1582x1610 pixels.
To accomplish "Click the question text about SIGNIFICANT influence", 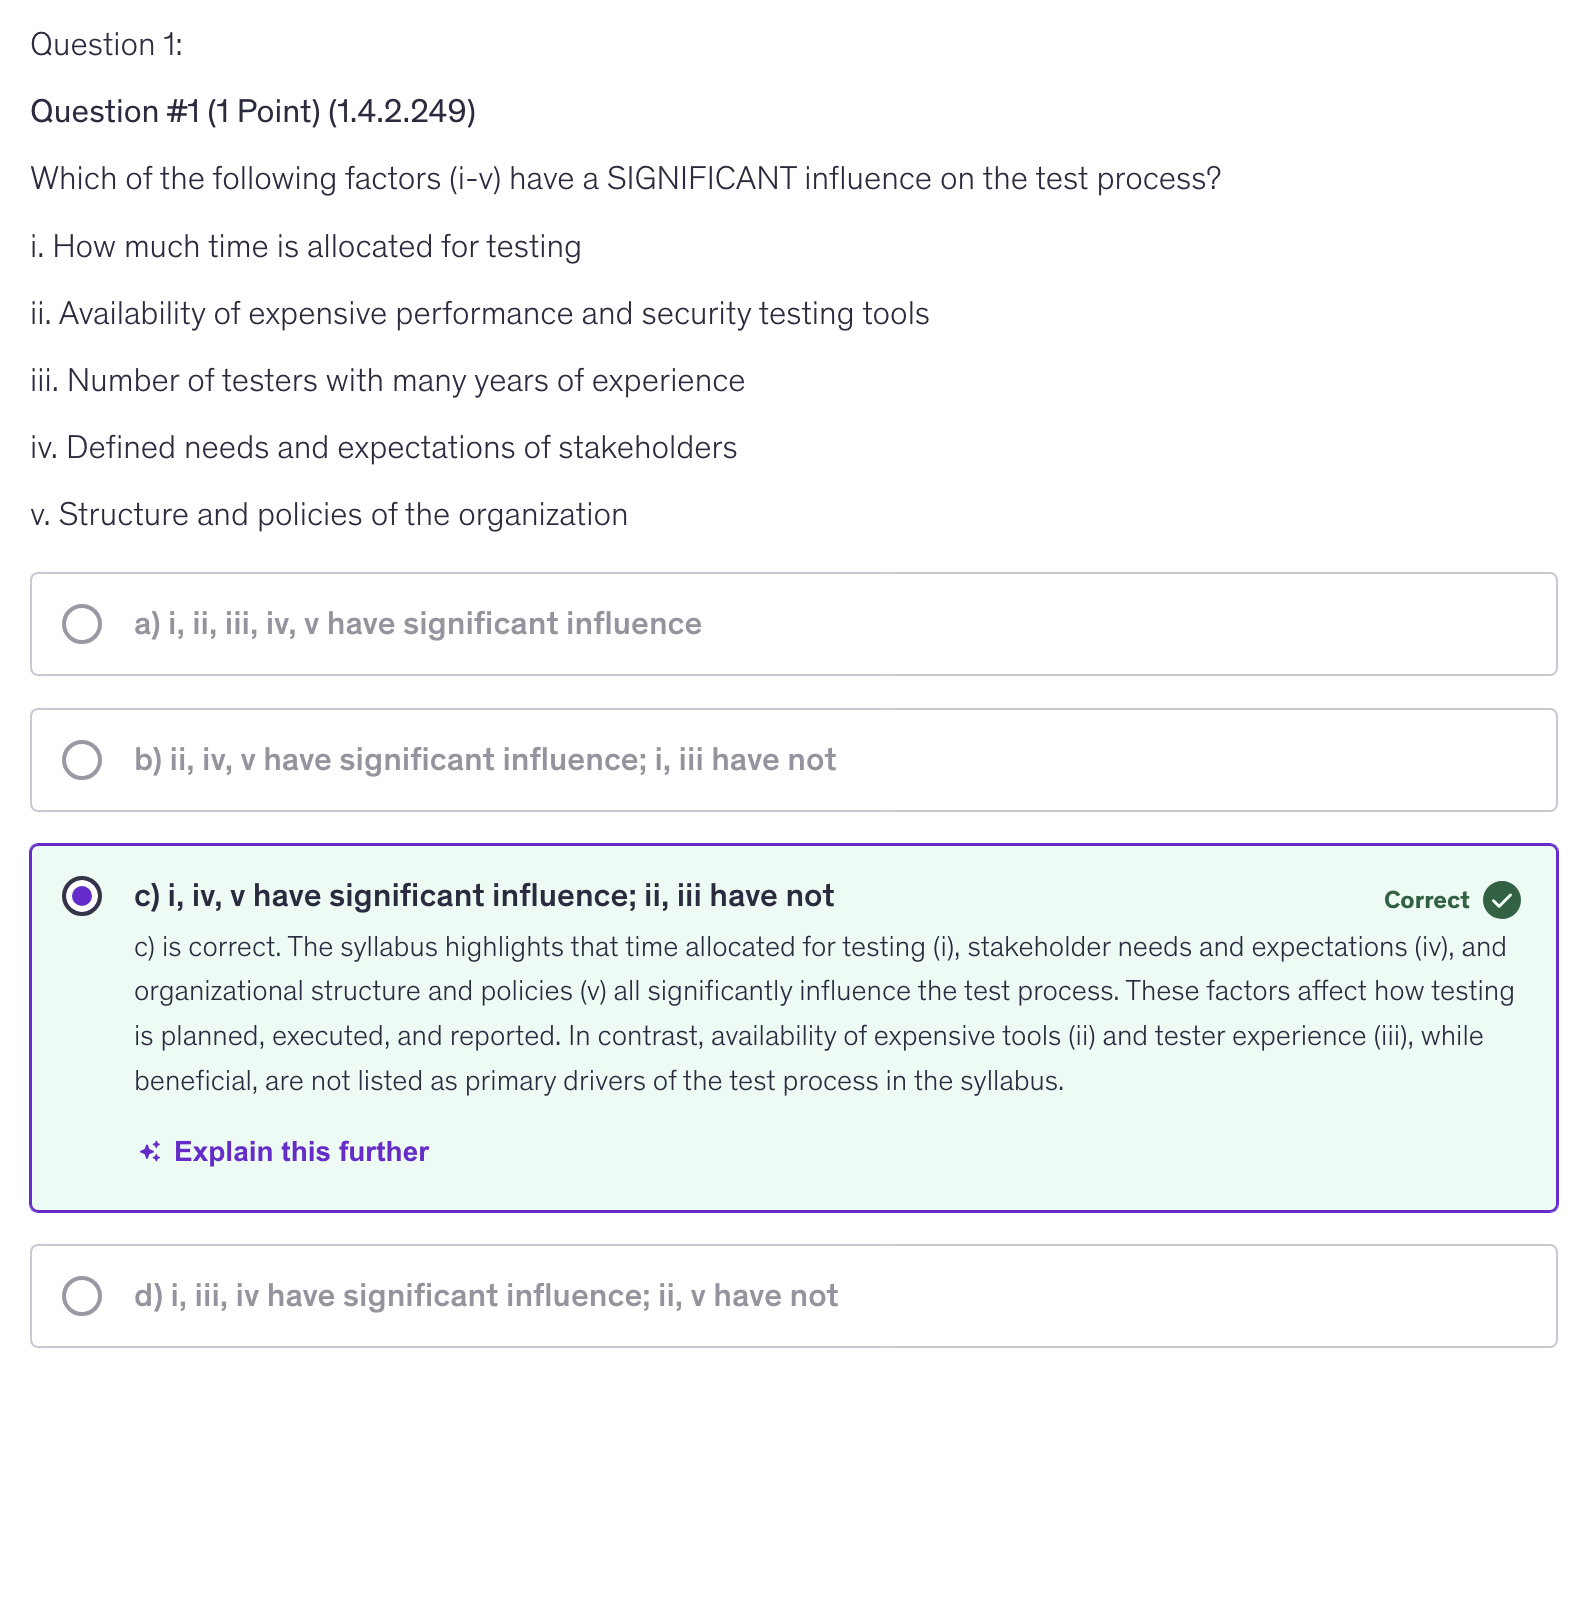I will pos(626,179).
